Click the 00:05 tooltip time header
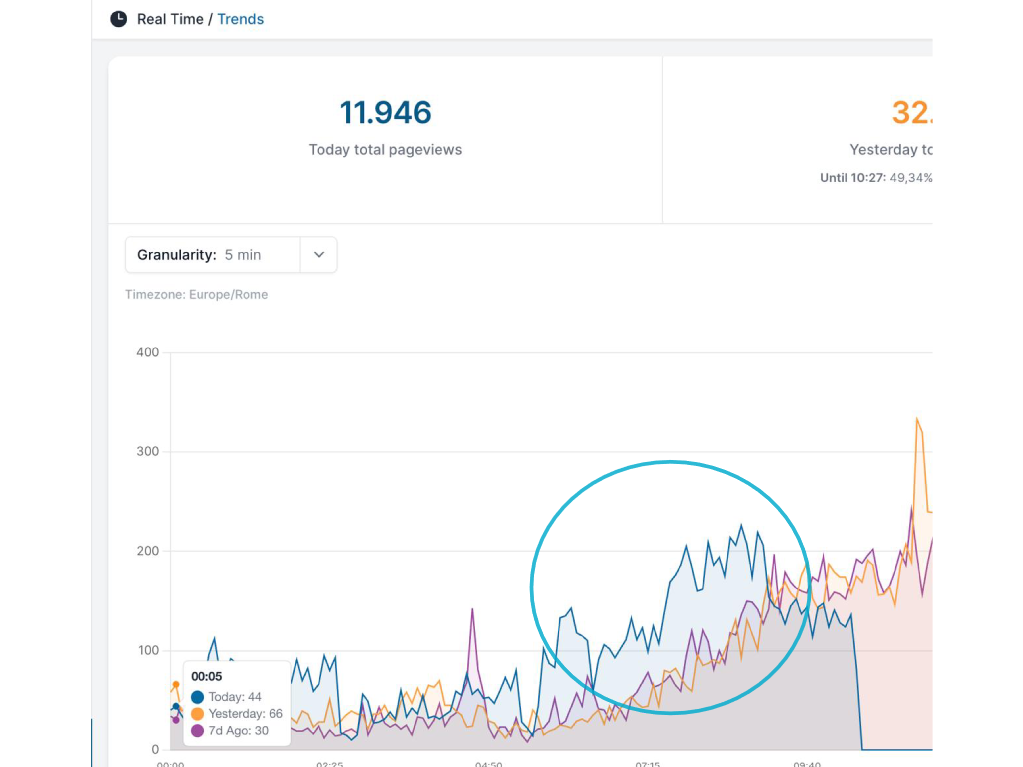This screenshot has height=767, width=1023. [206, 676]
